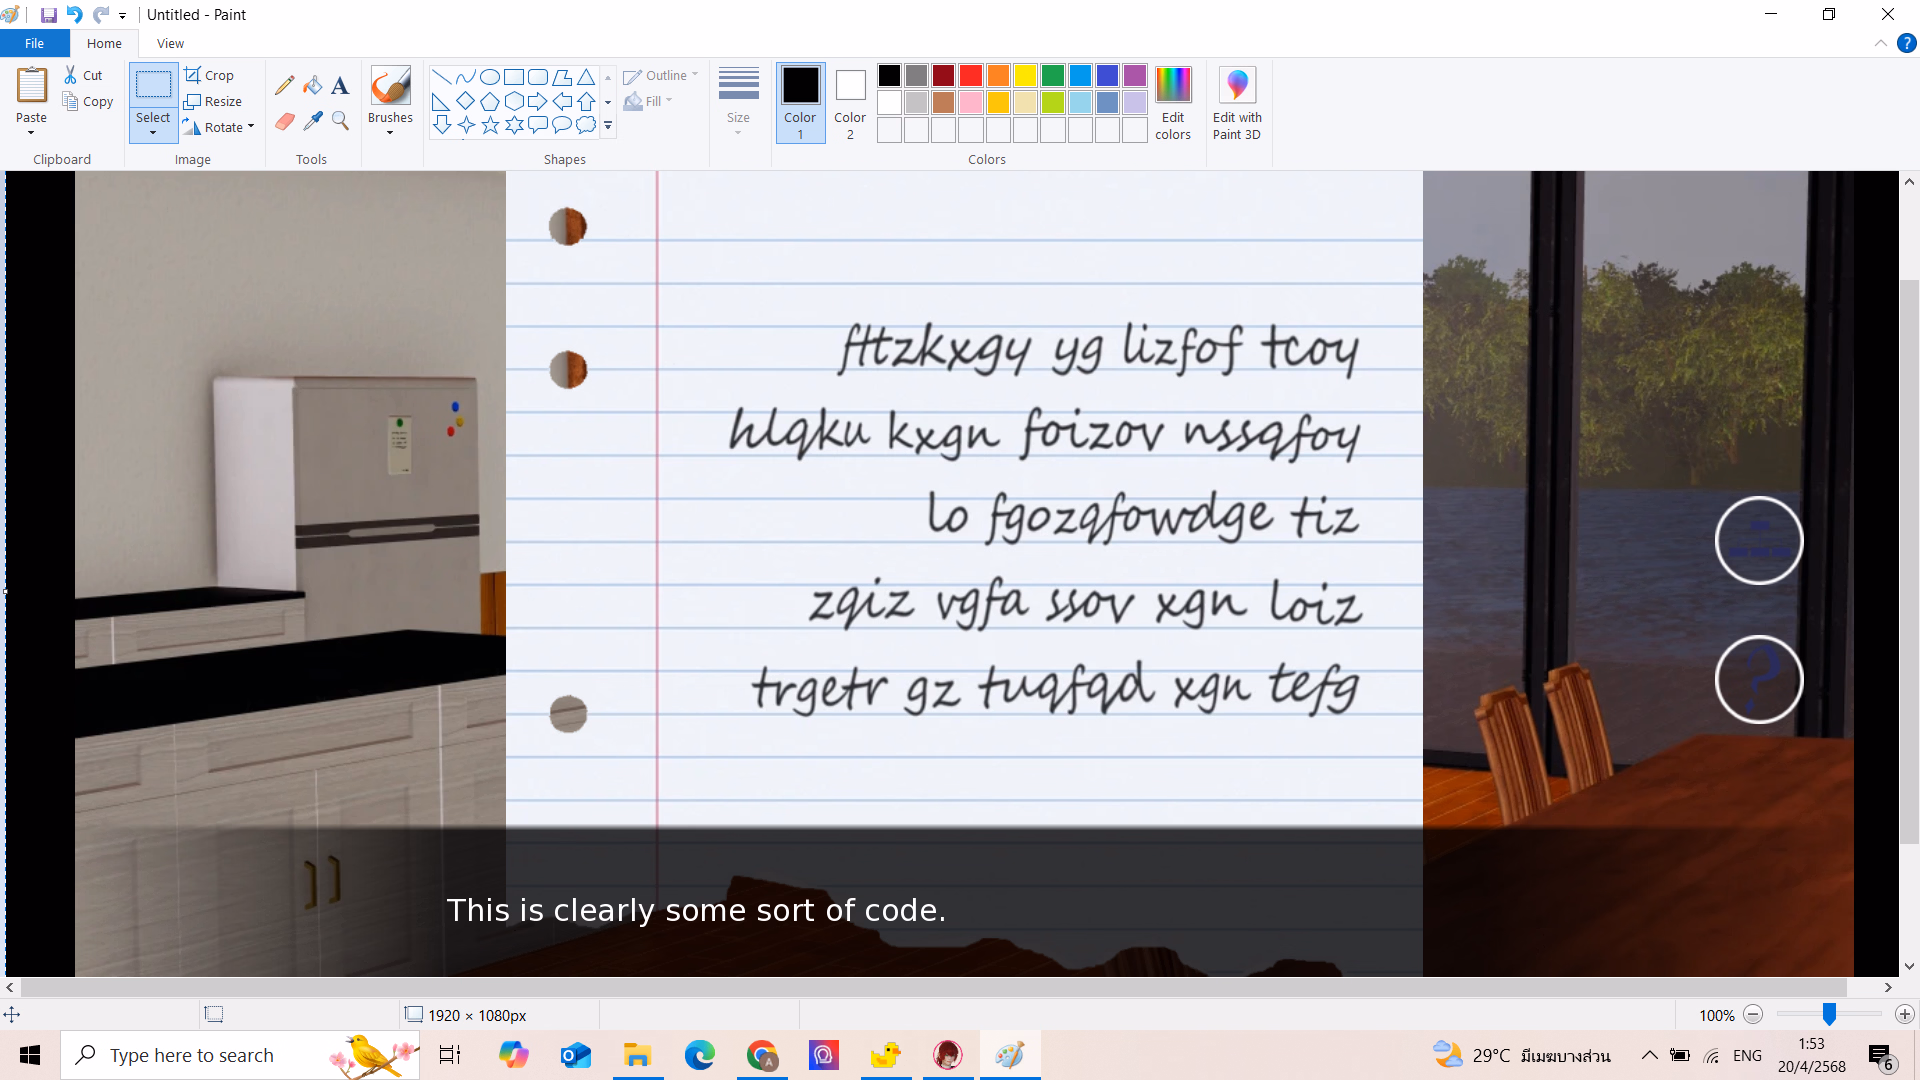Switch to the View tab
The width and height of the screenshot is (1920, 1080).
(x=170, y=43)
